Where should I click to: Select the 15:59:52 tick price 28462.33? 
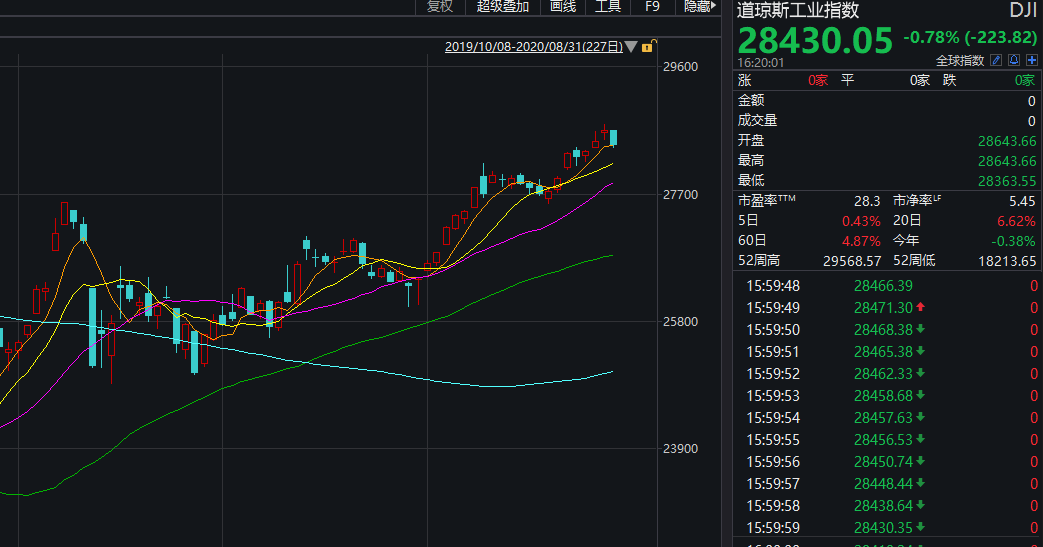(x=883, y=374)
